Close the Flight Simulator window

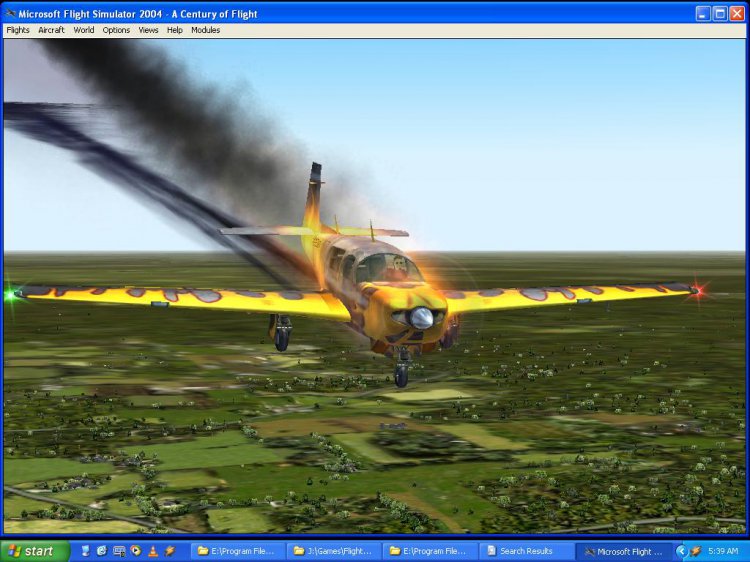[x=737, y=13]
